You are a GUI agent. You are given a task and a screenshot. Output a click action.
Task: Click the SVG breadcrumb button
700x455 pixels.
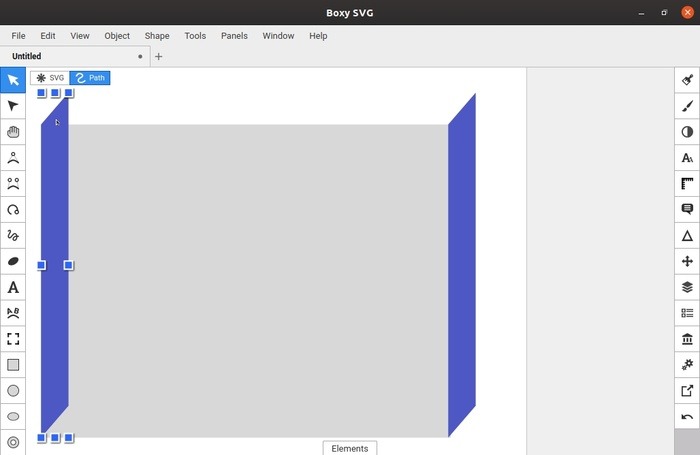tap(50, 78)
